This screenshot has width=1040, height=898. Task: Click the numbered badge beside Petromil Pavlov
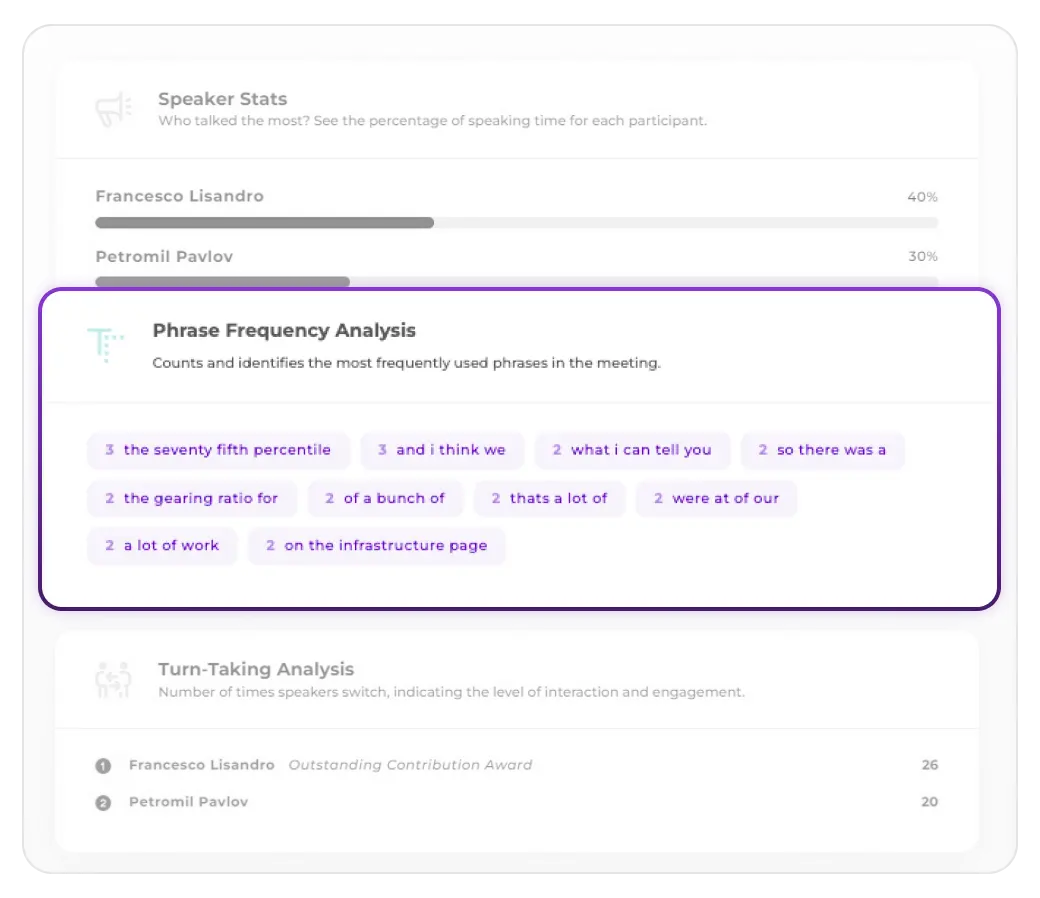point(102,802)
